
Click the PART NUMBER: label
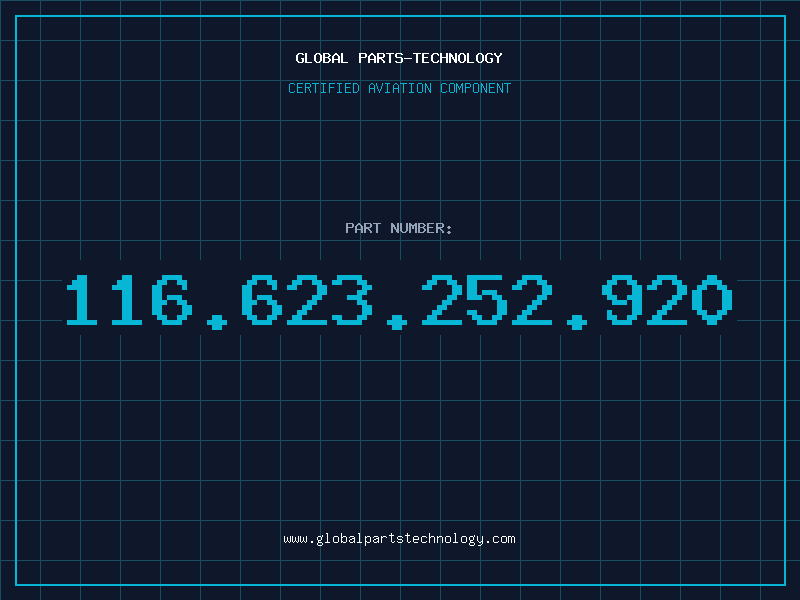[x=399, y=228]
